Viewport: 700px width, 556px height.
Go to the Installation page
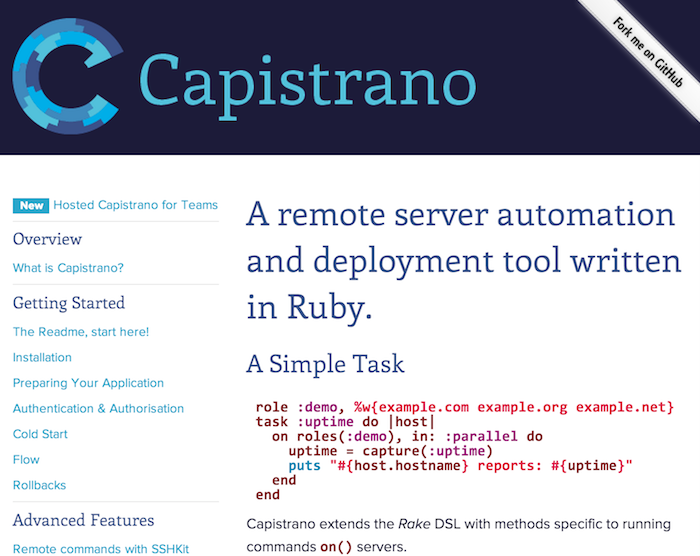42,357
